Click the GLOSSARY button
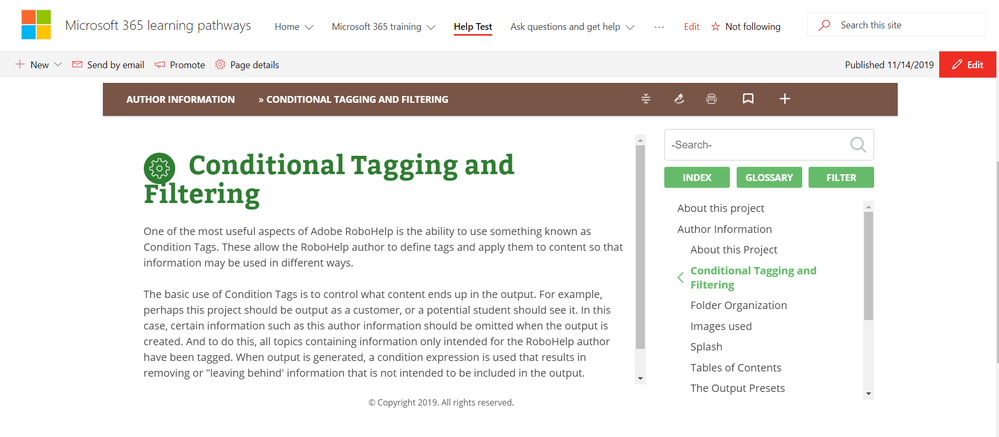 point(769,178)
